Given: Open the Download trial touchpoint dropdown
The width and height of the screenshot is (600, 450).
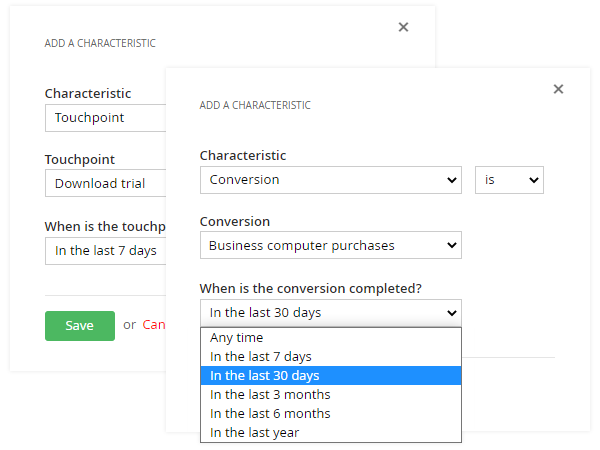Looking at the screenshot, I should [104, 184].
